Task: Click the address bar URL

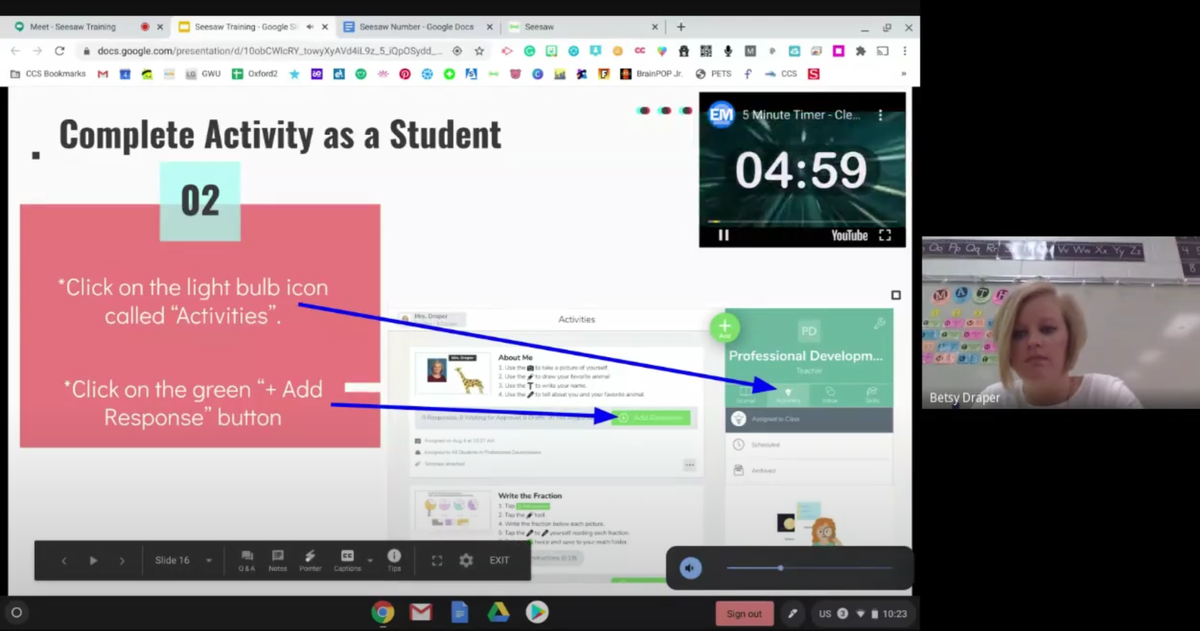Action: click(x=269, y=50)
